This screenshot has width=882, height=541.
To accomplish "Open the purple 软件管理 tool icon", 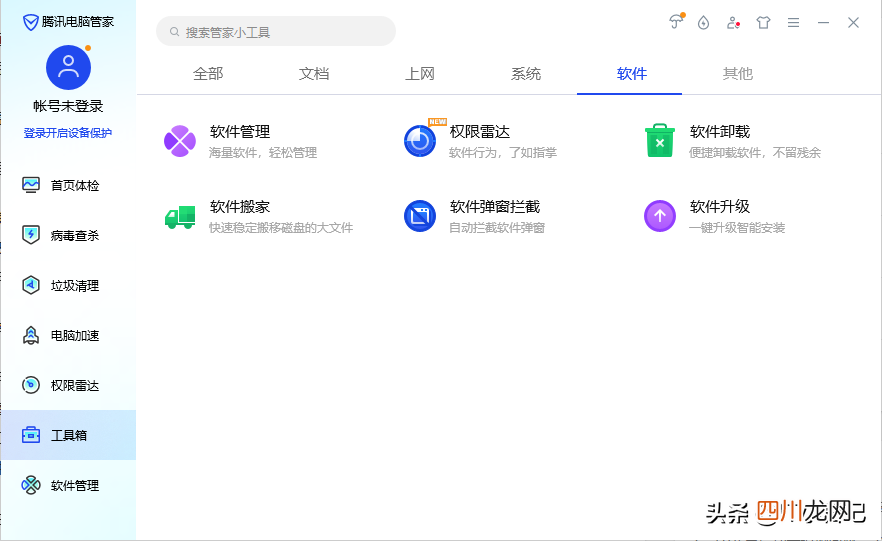I will [180, 141].
